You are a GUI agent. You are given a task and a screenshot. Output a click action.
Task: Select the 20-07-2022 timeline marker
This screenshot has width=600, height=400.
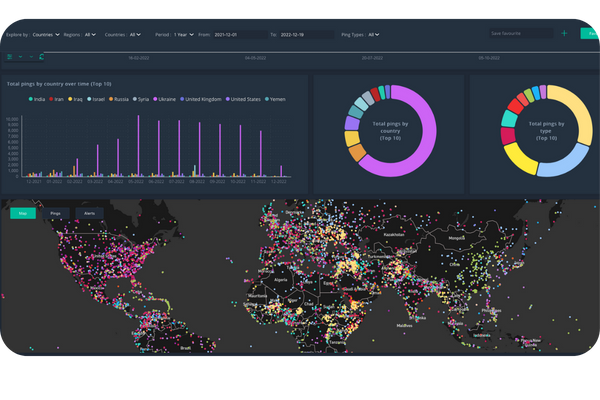pyautogui.click(x=372, y=58)
